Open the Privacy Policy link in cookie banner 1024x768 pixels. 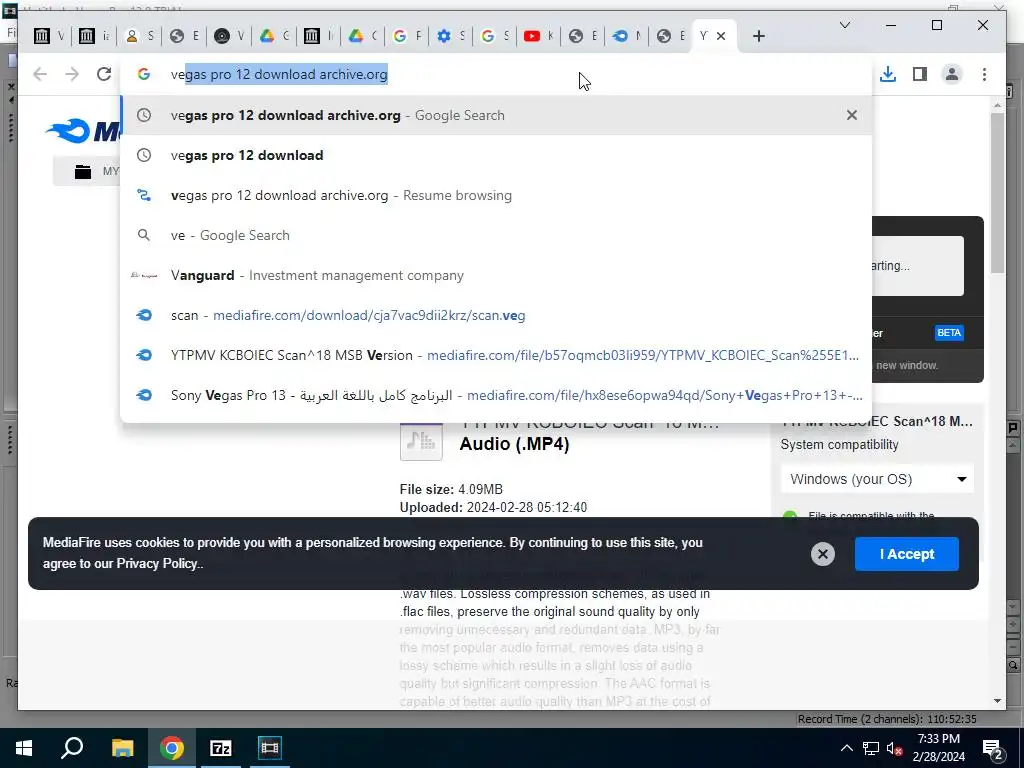tap(157, 564)
